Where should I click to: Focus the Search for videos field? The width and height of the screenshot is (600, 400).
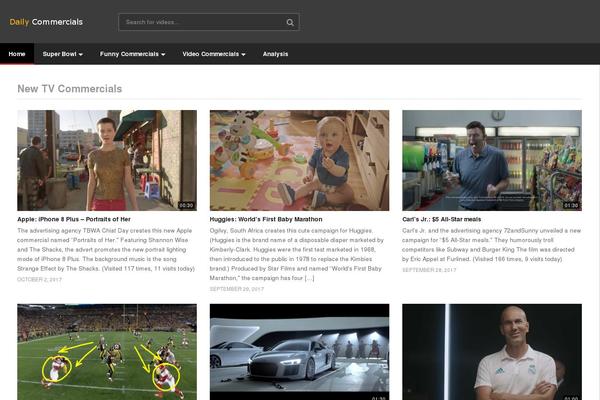[209, 22]
